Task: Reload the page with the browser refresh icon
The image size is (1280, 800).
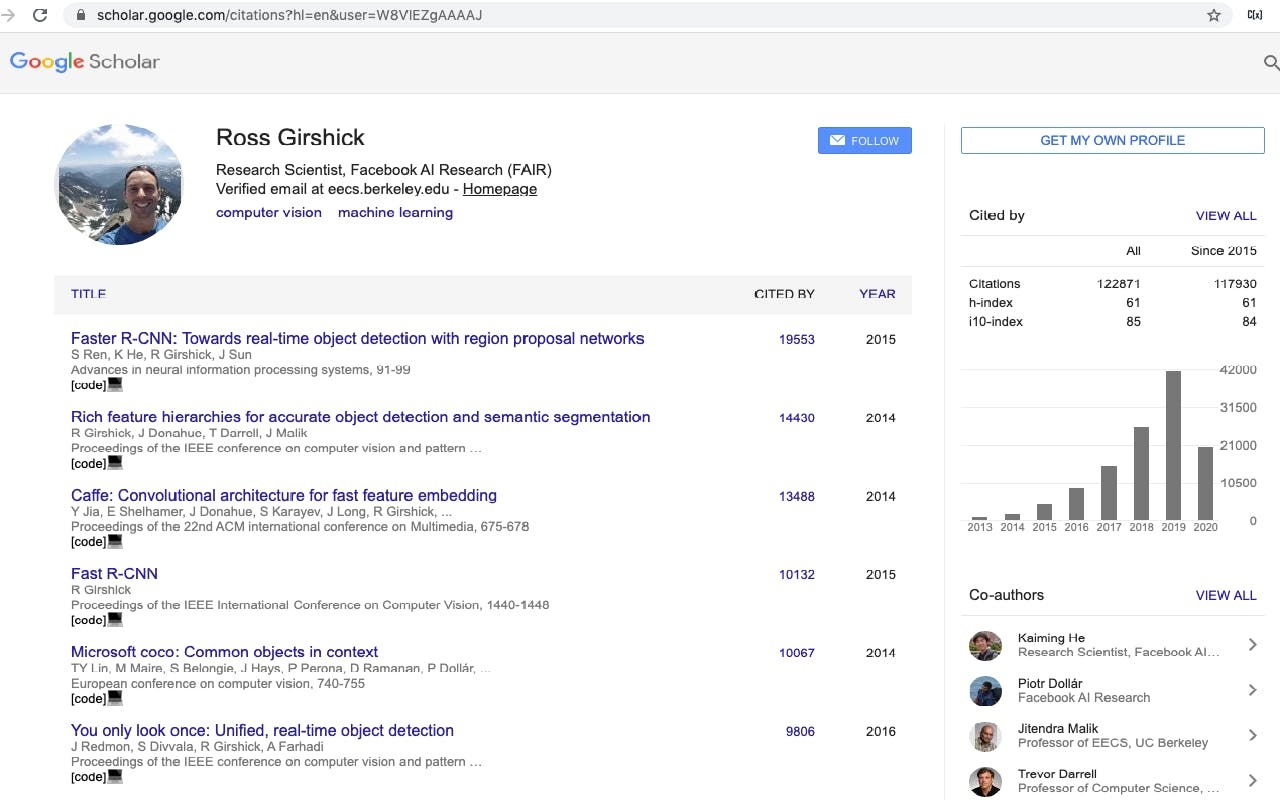Action: [x=40, y=15]
